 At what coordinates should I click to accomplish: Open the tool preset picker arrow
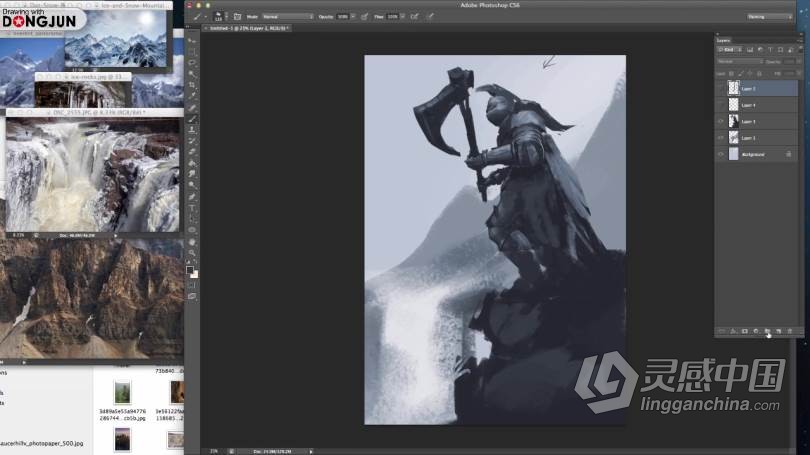tap(205, 17)
